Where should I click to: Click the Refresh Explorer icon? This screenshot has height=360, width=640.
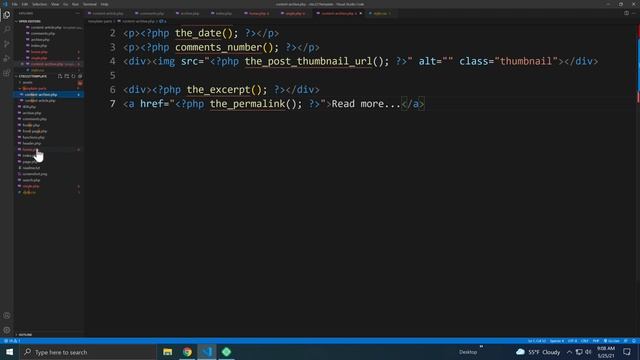(x=73, y=76)
